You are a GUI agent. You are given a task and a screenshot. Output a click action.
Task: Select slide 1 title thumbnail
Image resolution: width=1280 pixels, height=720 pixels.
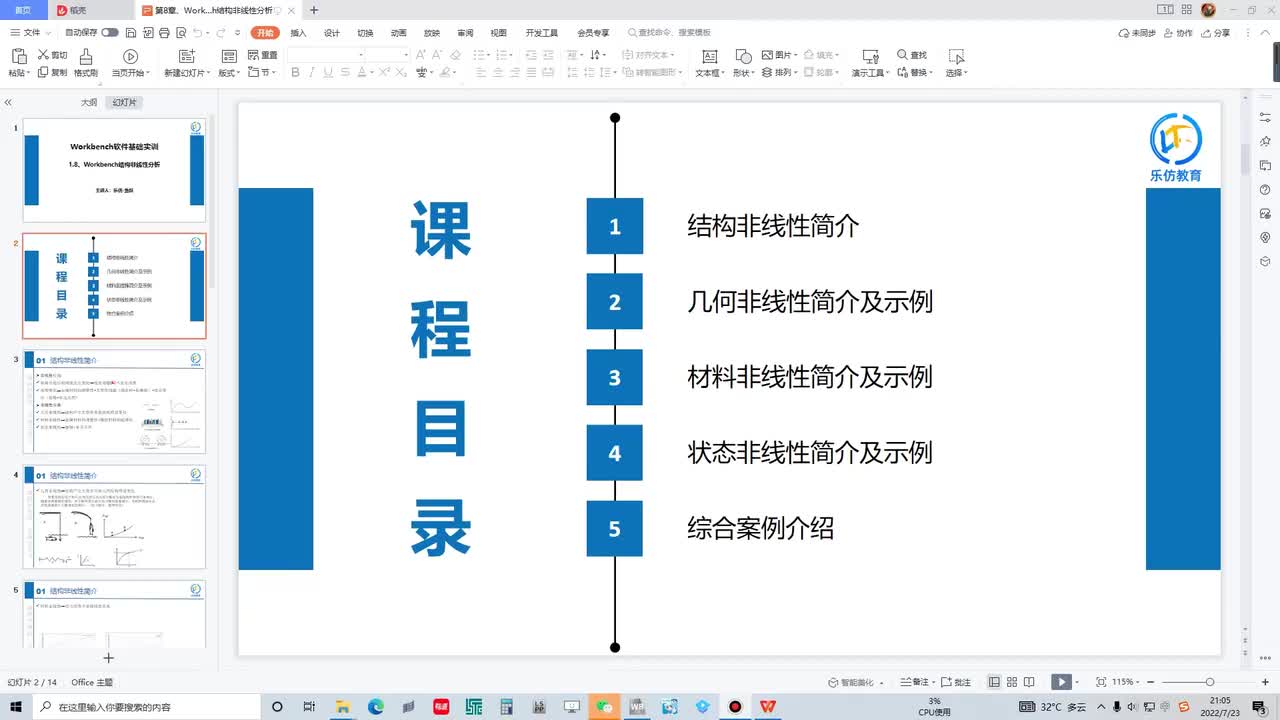tap(114, 170)
